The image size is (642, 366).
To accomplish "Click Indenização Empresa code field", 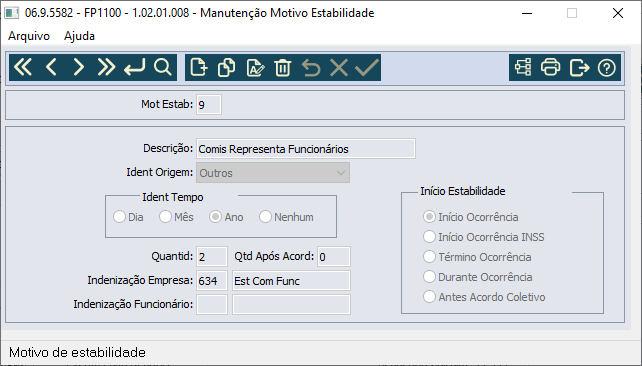I will [212, 281].
